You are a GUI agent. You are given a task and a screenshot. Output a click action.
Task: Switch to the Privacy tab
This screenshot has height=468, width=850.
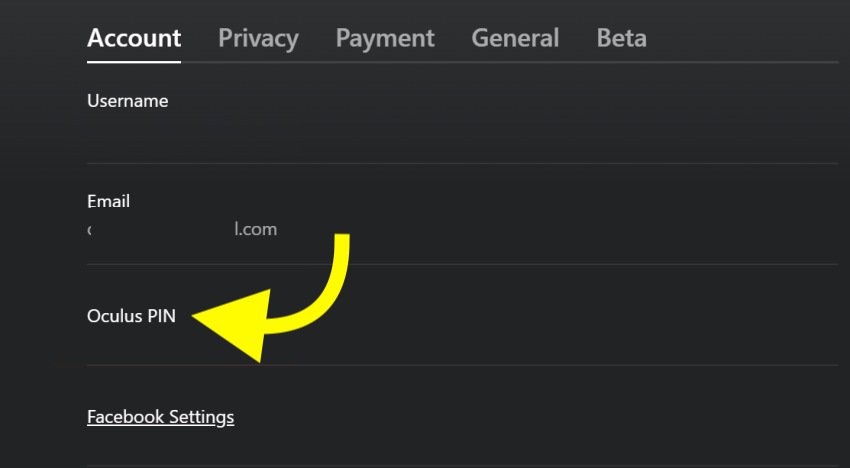click(258, 38)
